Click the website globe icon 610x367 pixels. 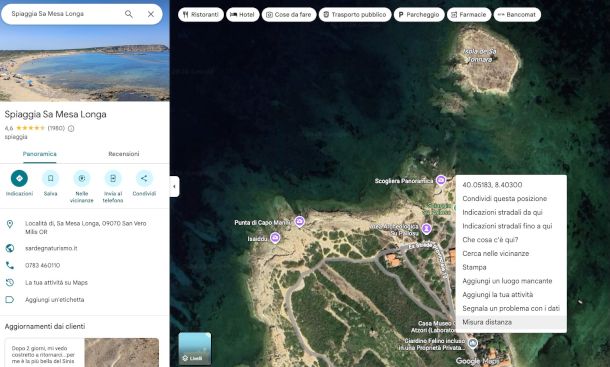point(10,248)
